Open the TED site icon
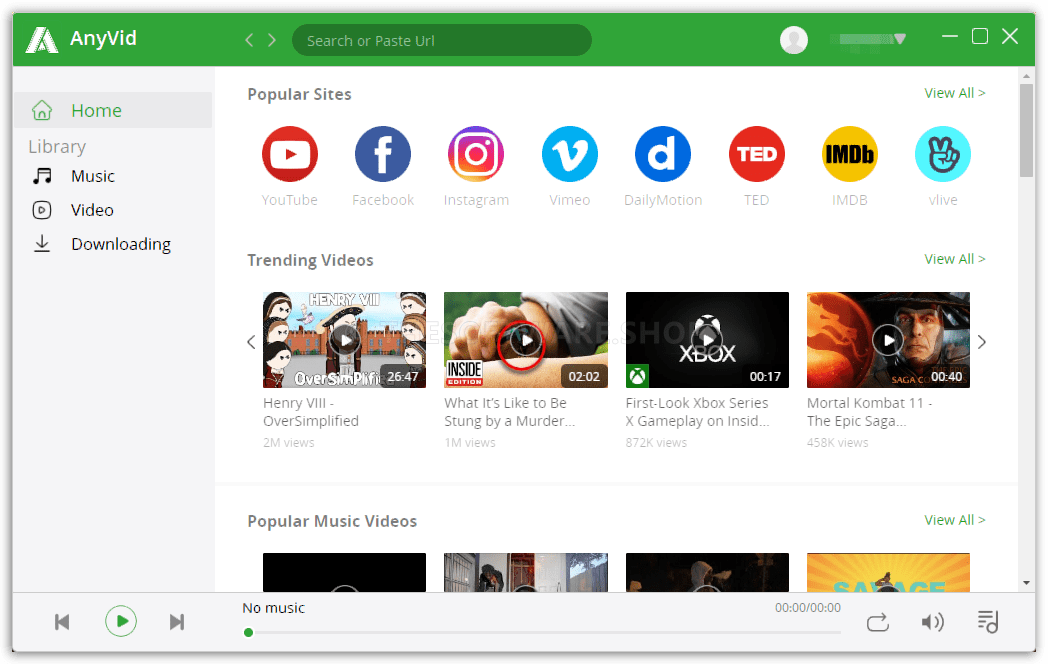The width and height of the screenshot is (1048, 664). (x=757, y=154)
